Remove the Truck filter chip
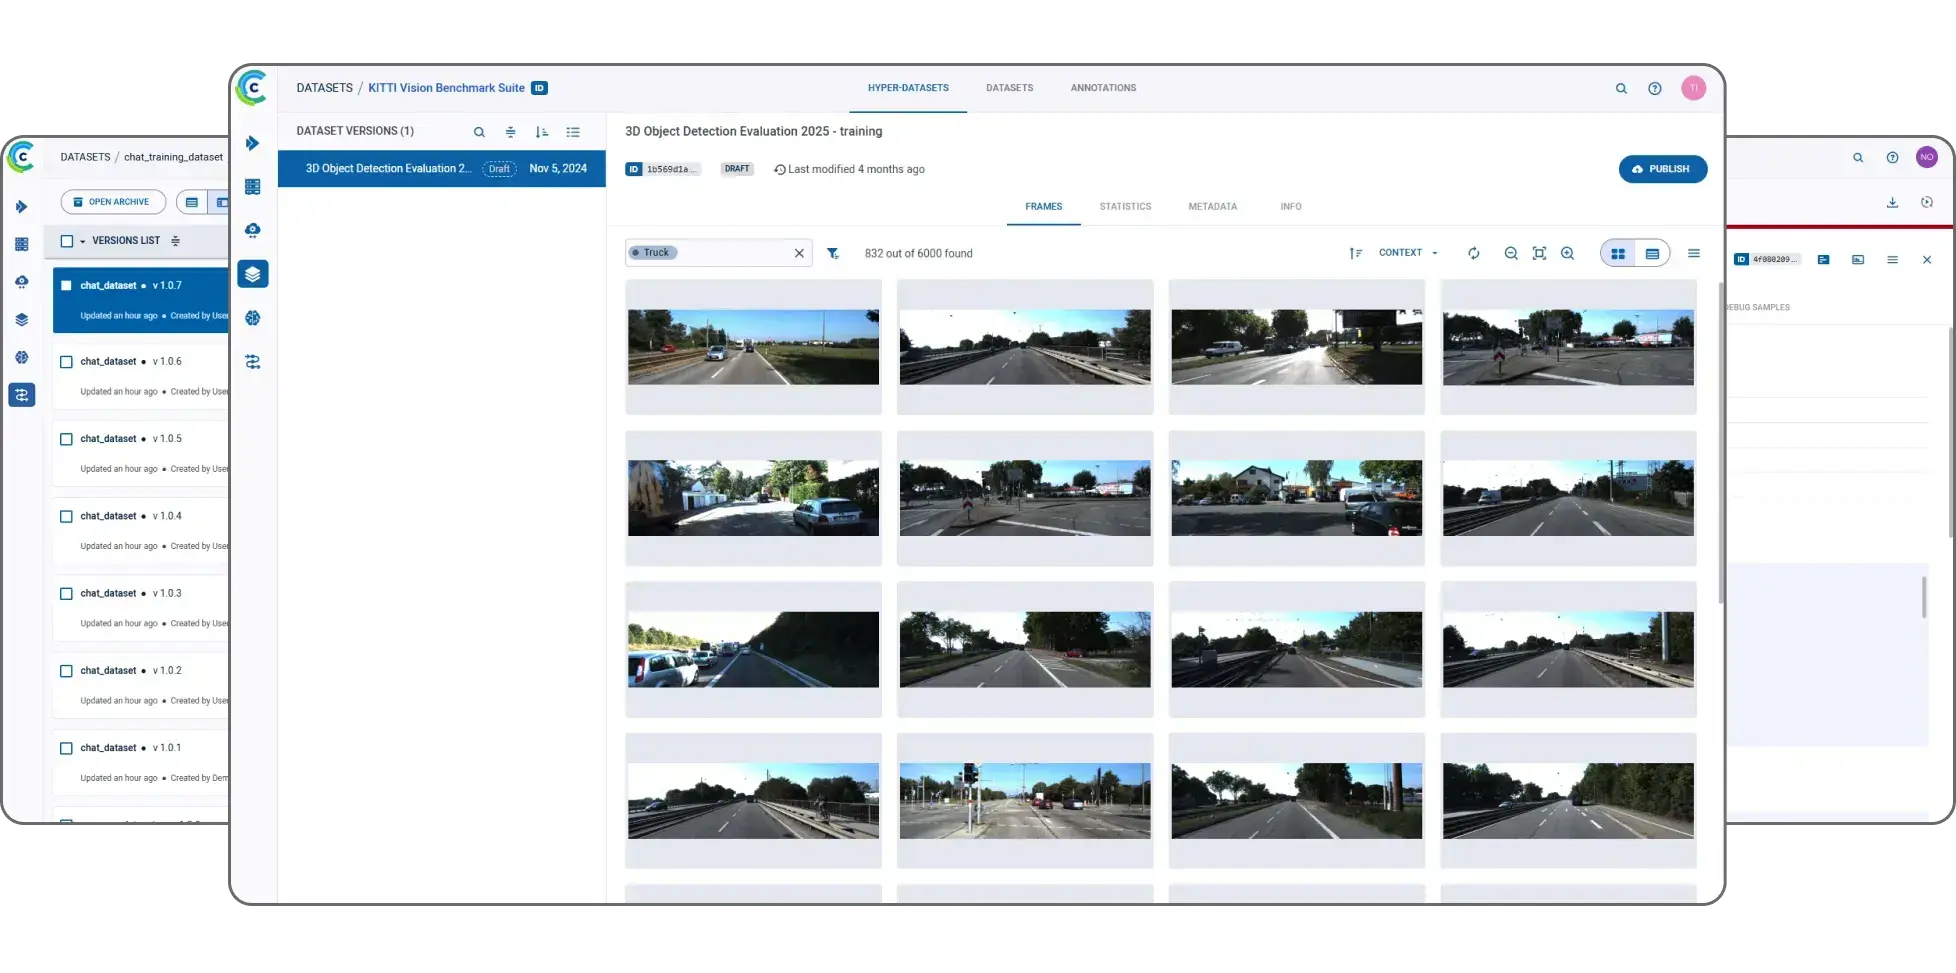Screen dimensions: 1956x973 click(799, 252)
